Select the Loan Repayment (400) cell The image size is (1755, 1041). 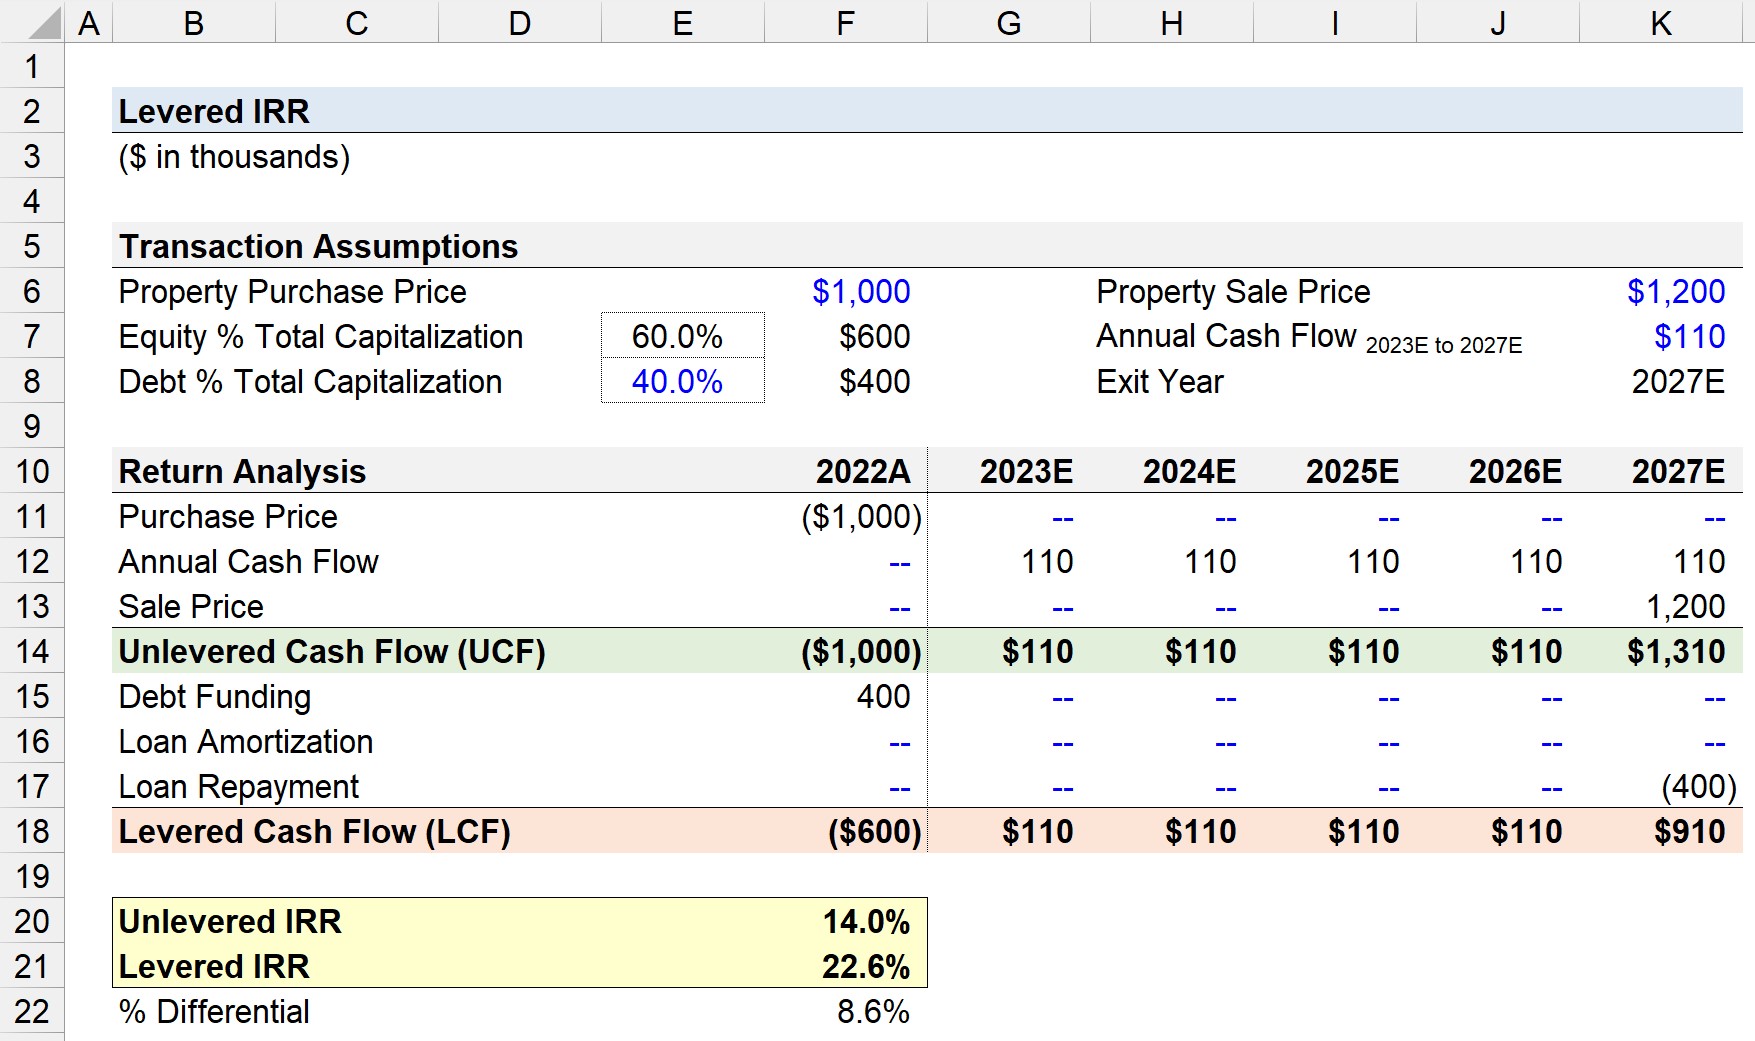[1661, 786]
